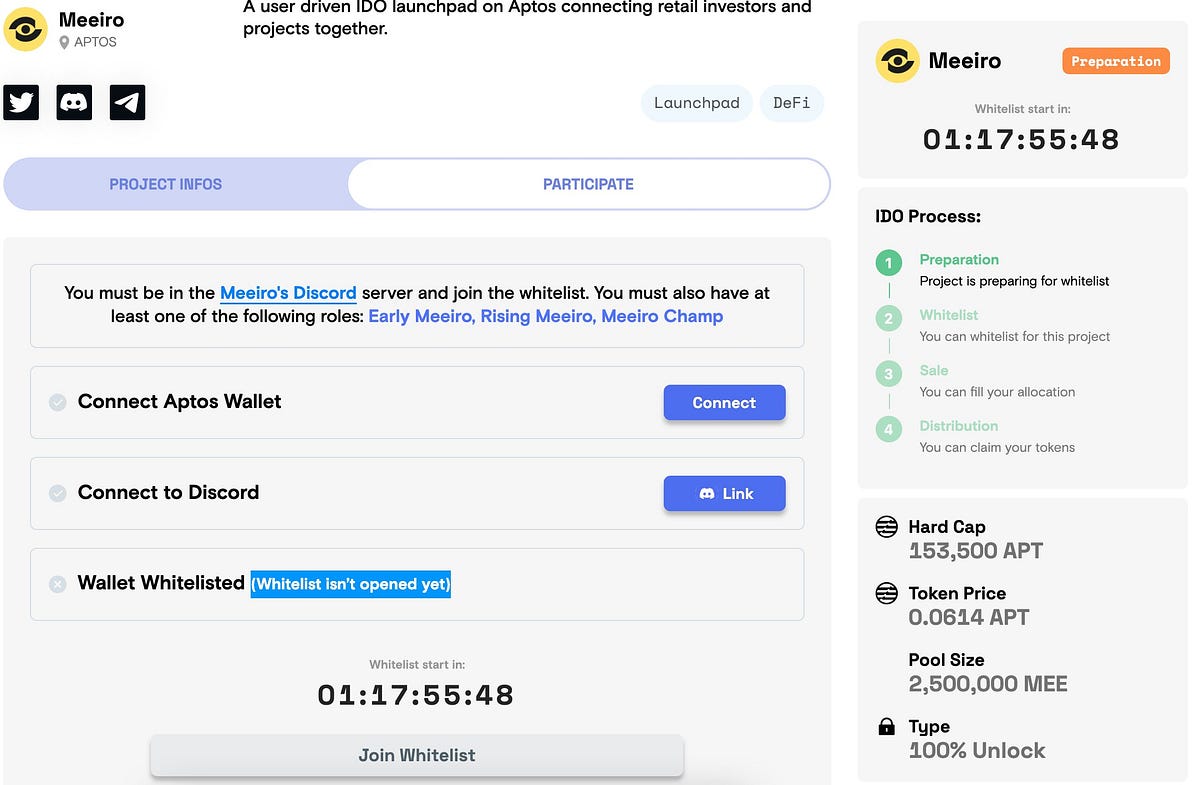Click the green checkmark on Preparation step
The width and height of the screenshot is (1200, 785).
pos(888,262)
